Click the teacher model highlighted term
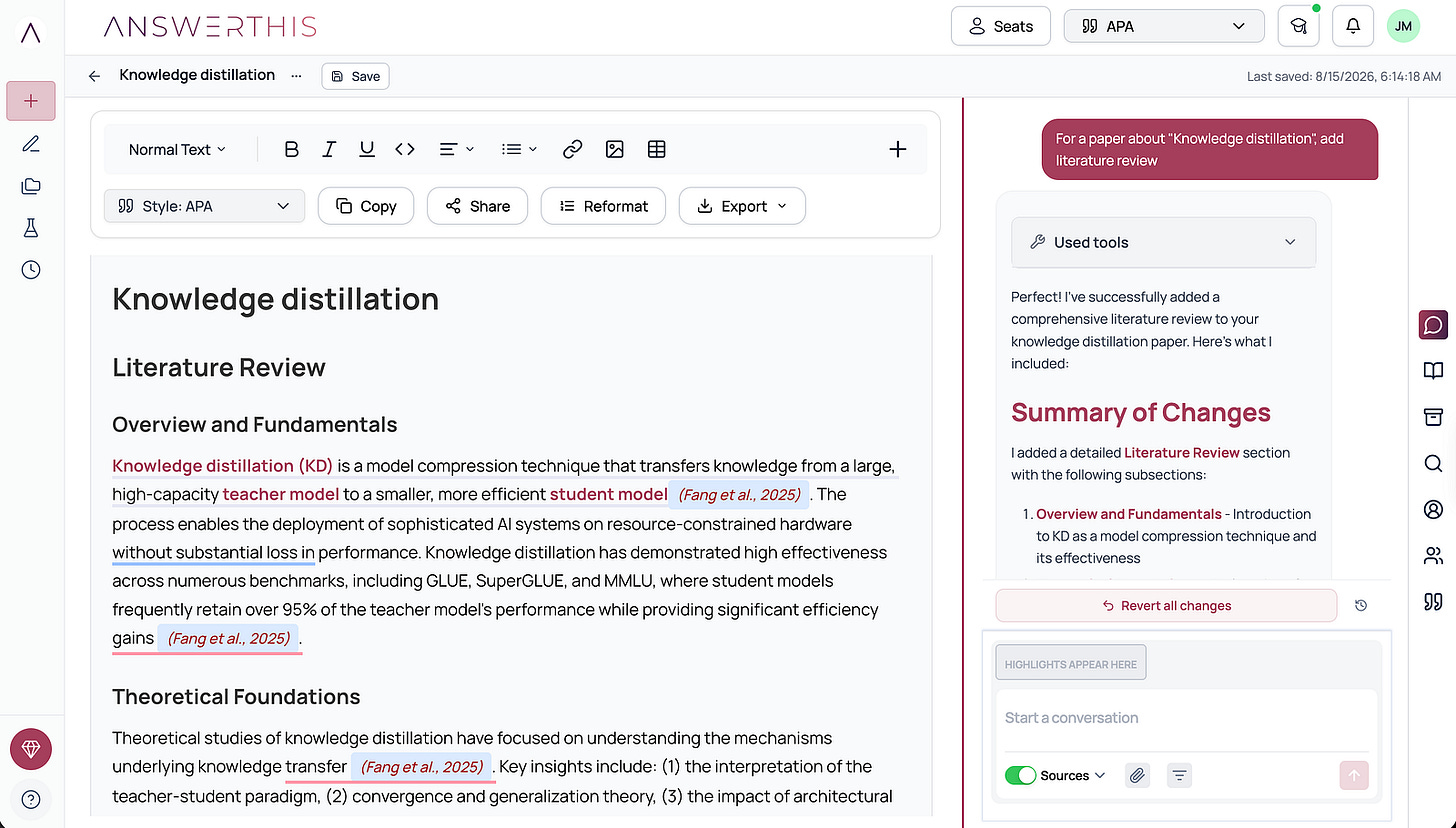 [x=281, y=494]
